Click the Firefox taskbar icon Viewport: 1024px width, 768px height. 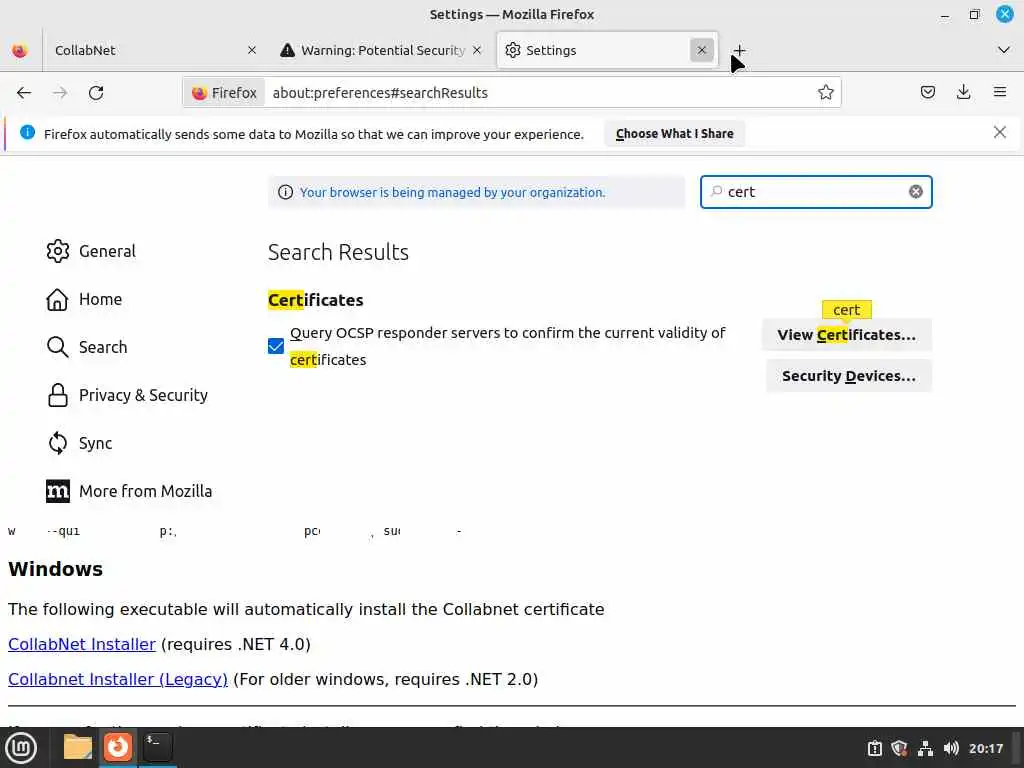pyautogui.click(x=118, y=747)
